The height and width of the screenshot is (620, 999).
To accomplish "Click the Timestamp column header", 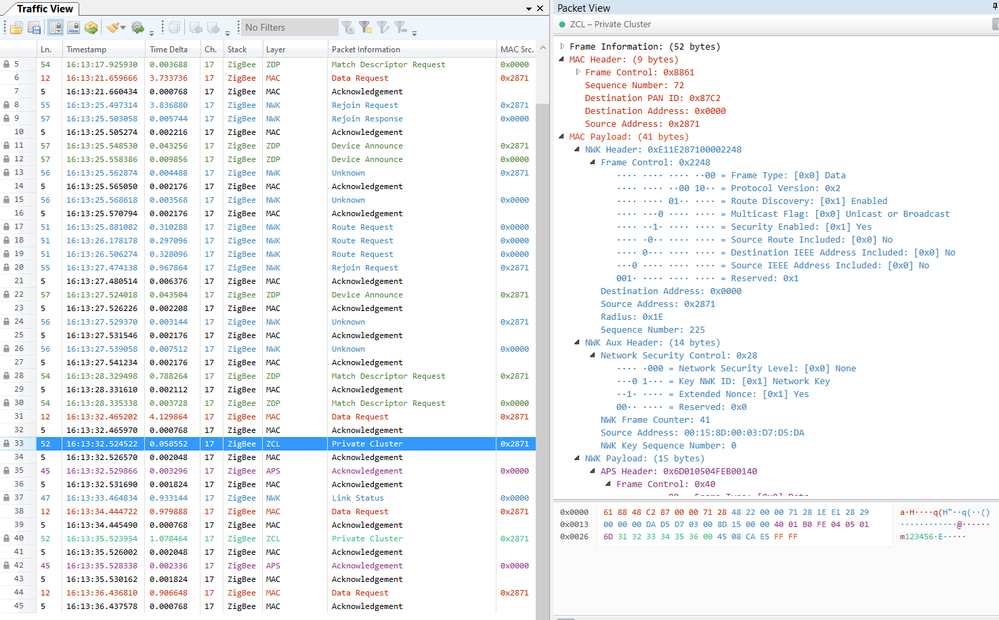I will click(86, 49).
